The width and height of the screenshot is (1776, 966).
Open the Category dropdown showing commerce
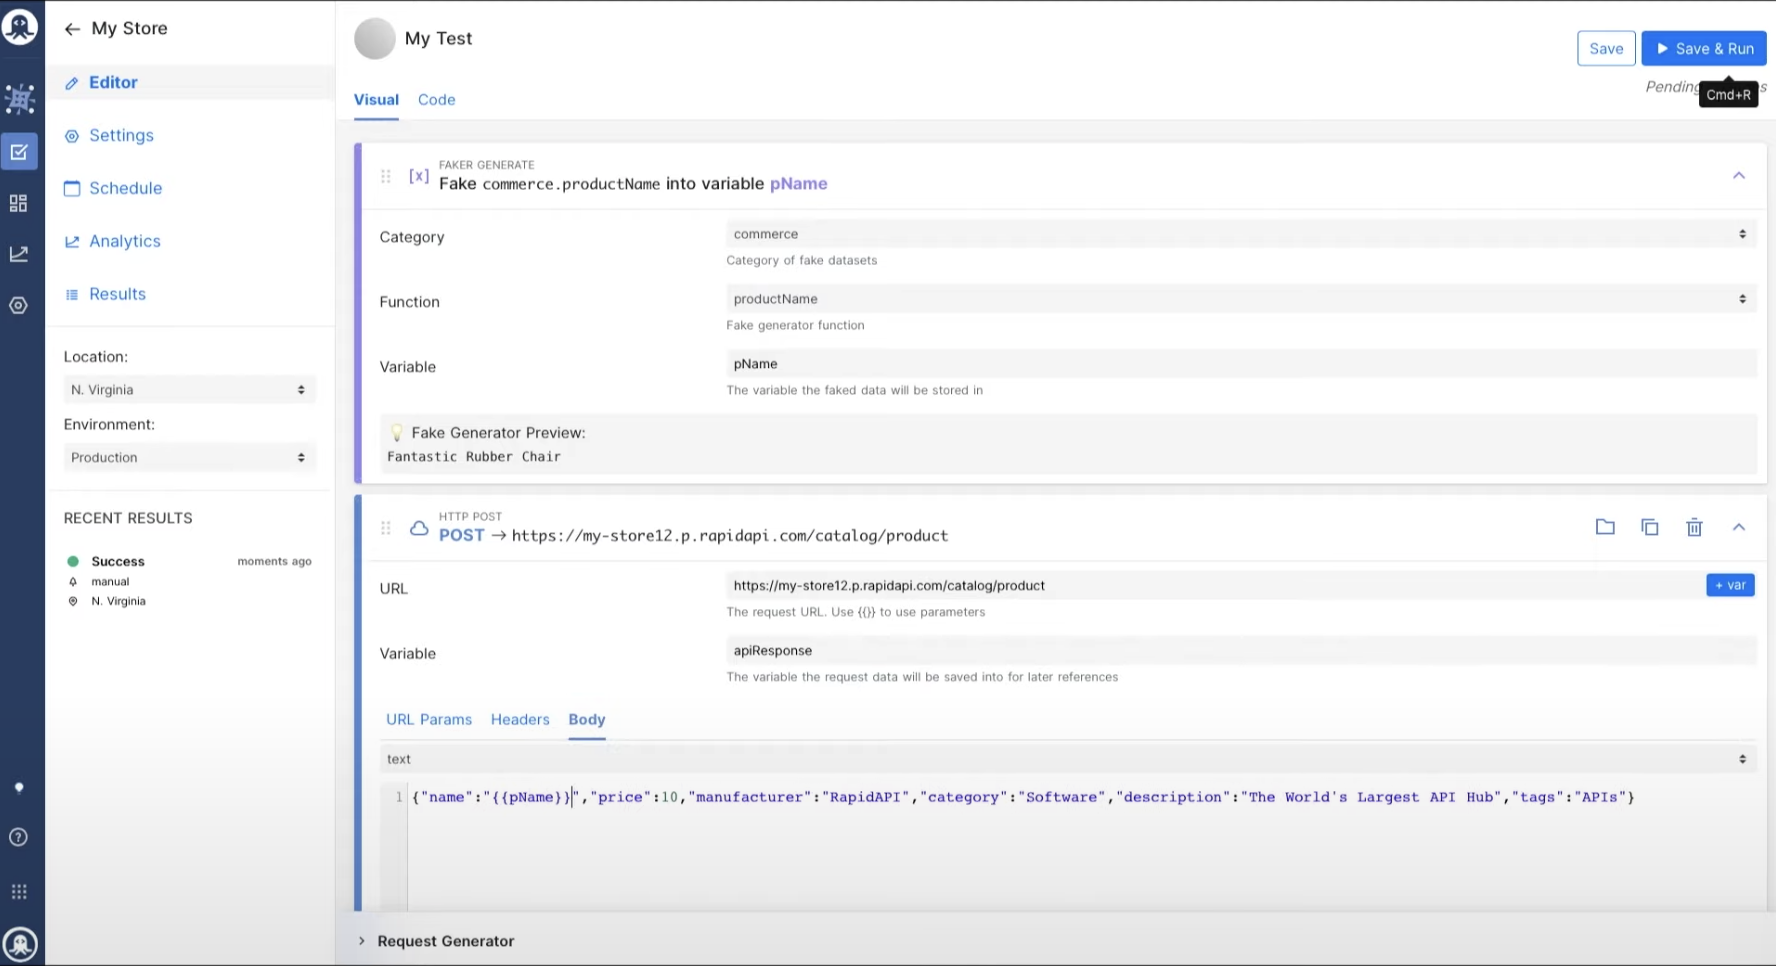(x=1240, y=234)
